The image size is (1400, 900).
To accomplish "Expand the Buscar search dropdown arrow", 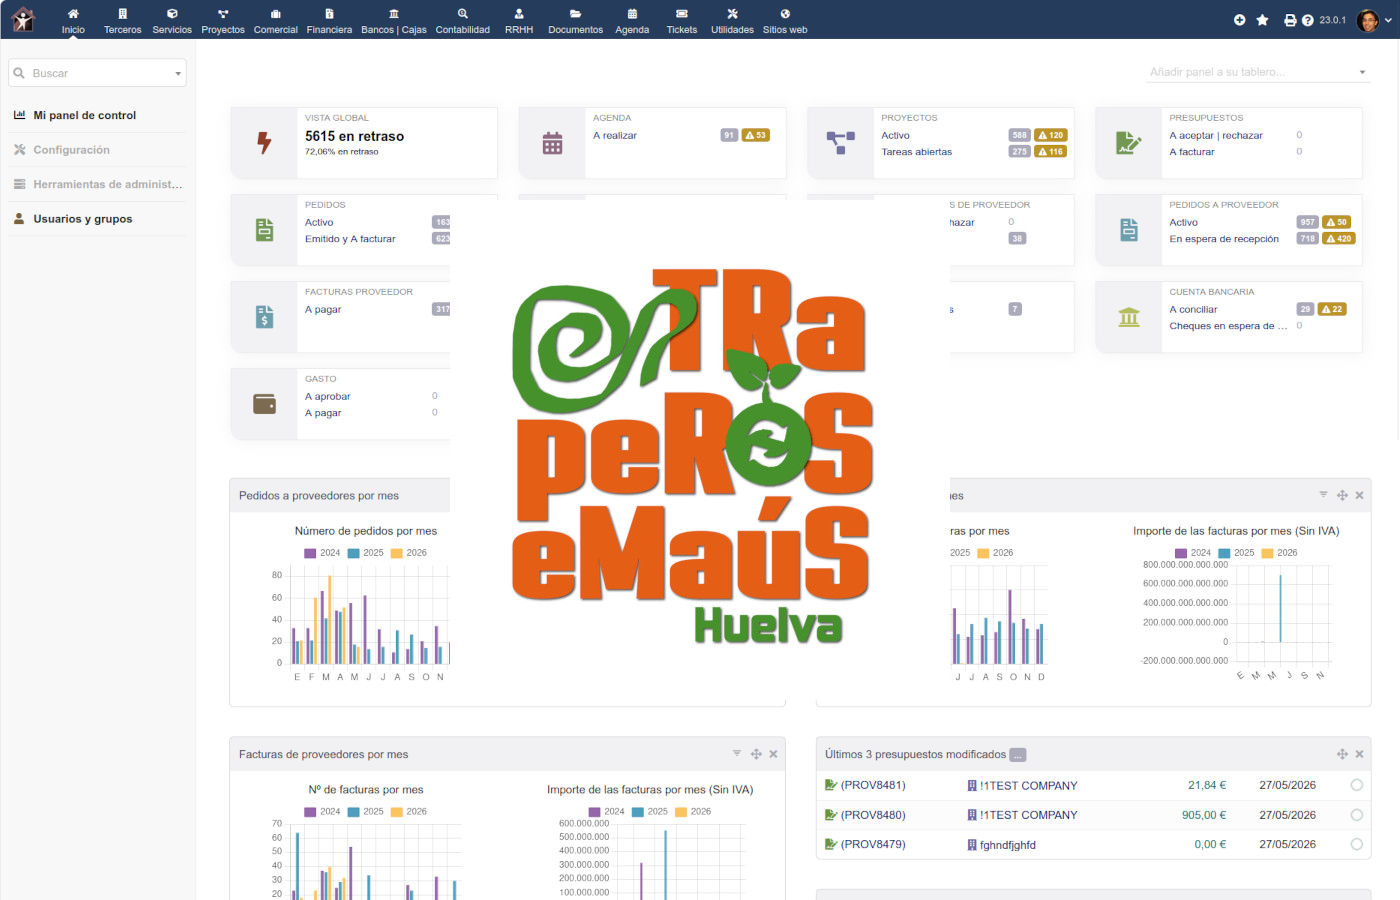I will coord(179,73).
